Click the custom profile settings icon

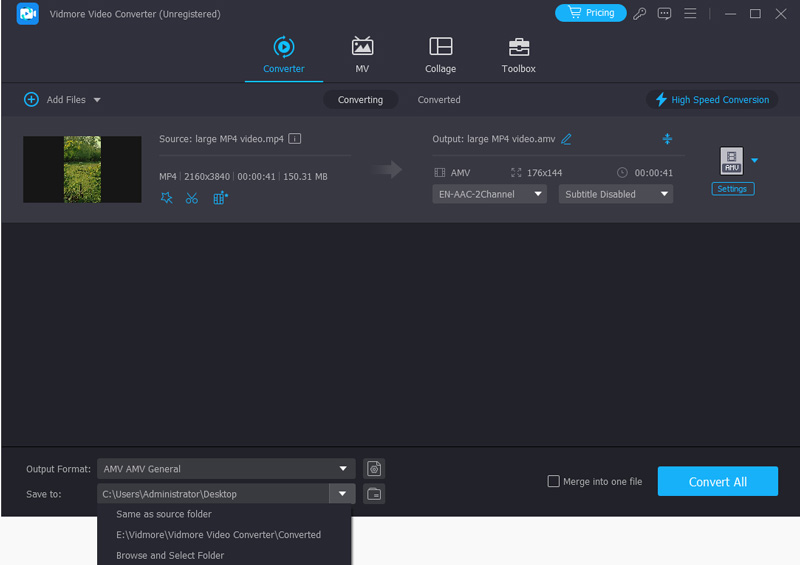(373, 468)
